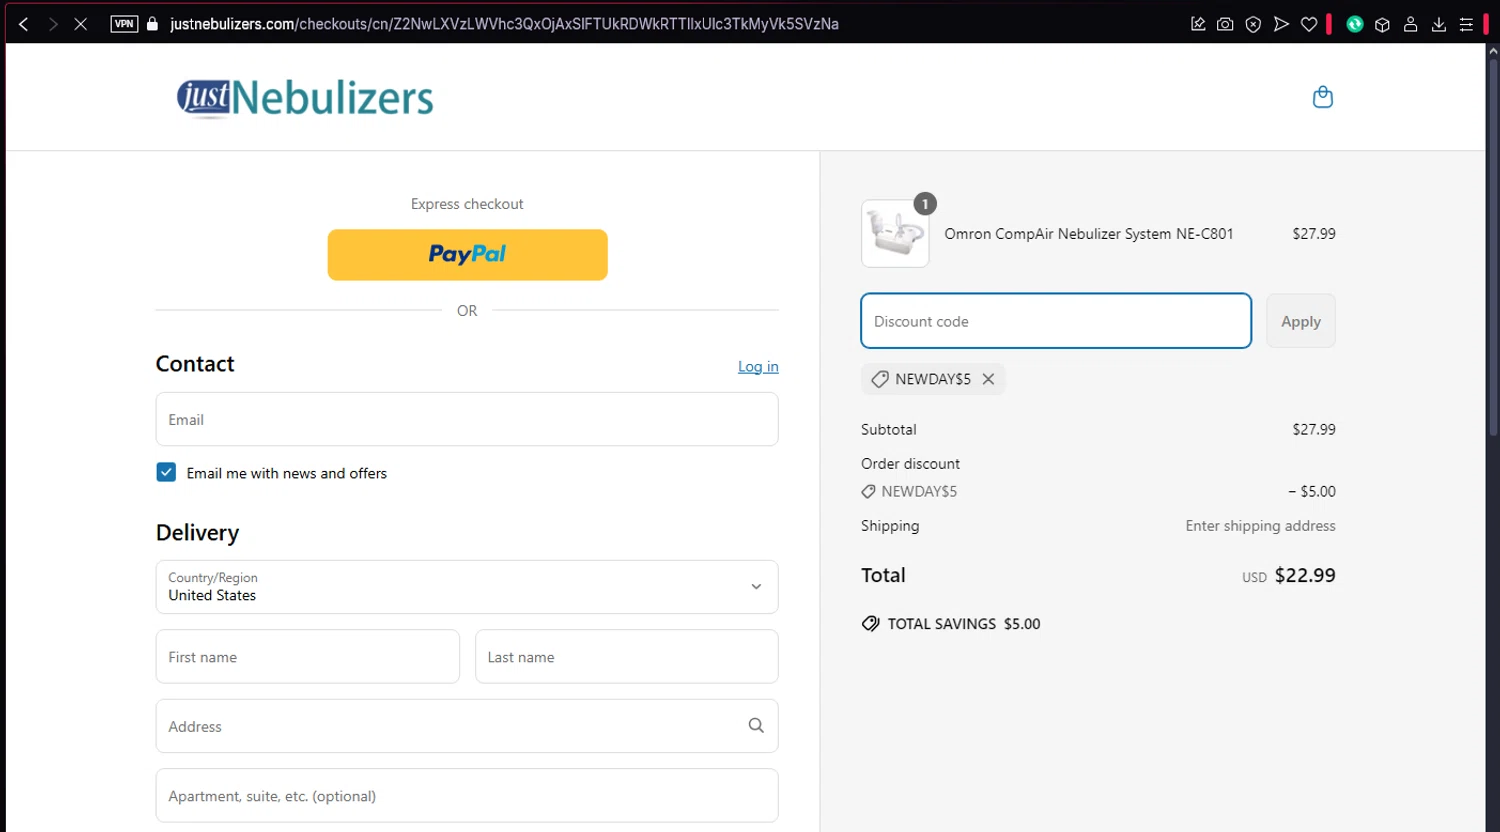This screenshot has height=832, width=1500.
Task: Go forward to the next page
Action: point(53,24)
